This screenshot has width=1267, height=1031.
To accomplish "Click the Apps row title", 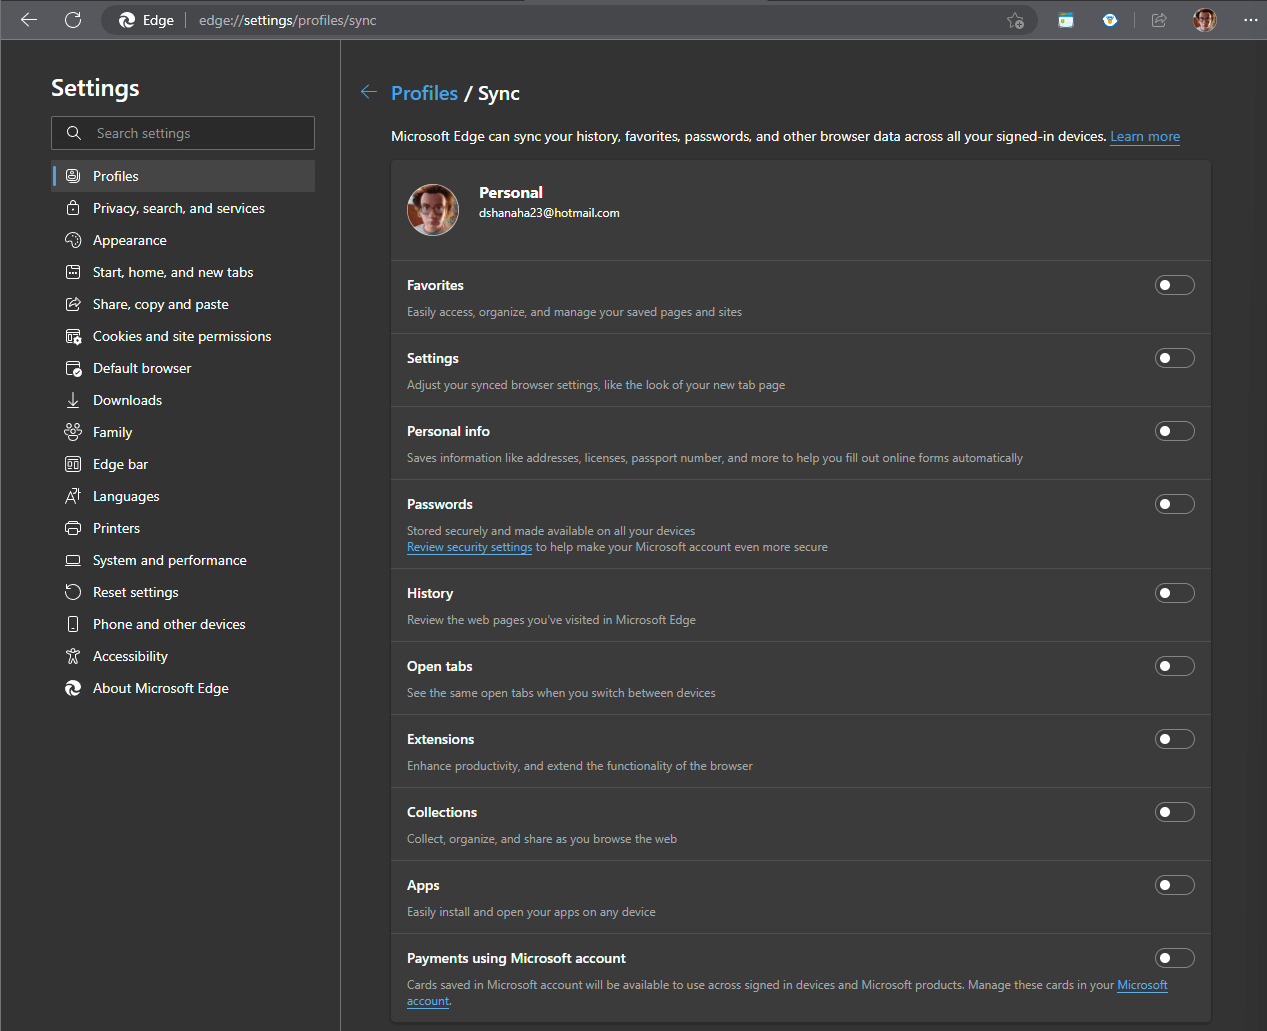I will [x=423, y=885].
